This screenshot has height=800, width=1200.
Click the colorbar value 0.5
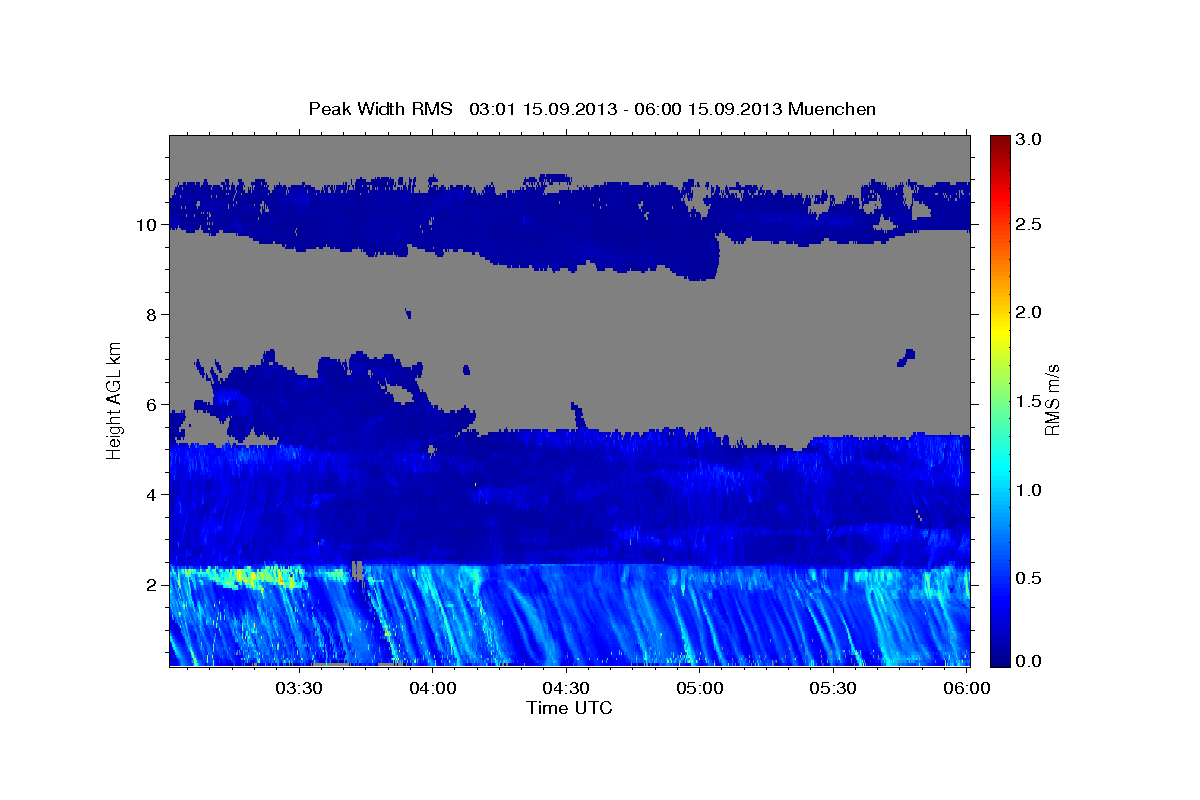click(x=1030, y=578)
